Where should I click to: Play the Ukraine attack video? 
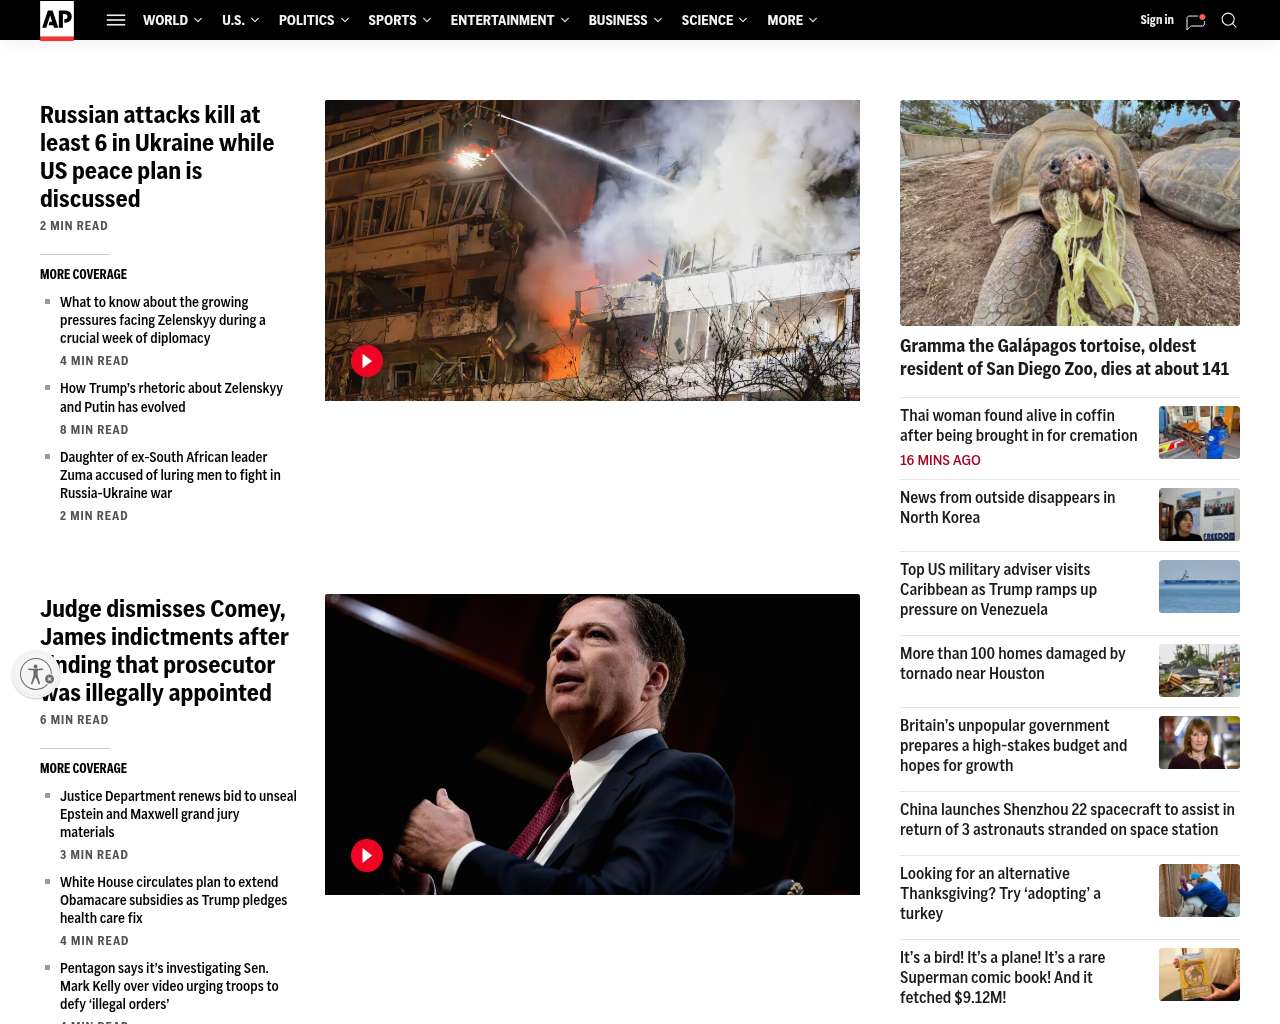[367, 361]
